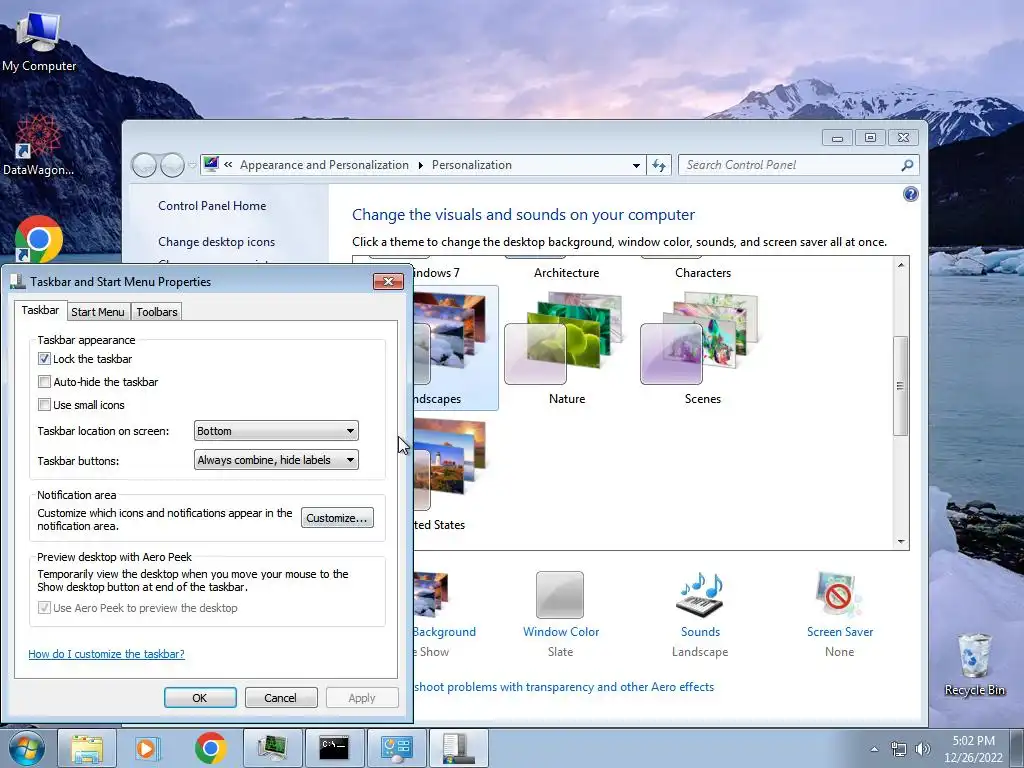
Task: Open Windows Explorer from taskbar
Action: coord(87,748)
